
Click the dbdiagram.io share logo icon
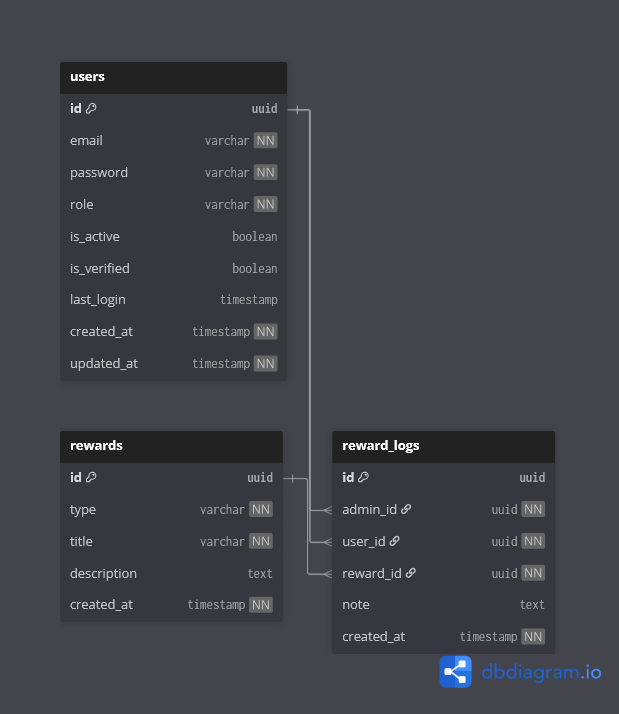(x=456, y=672)
